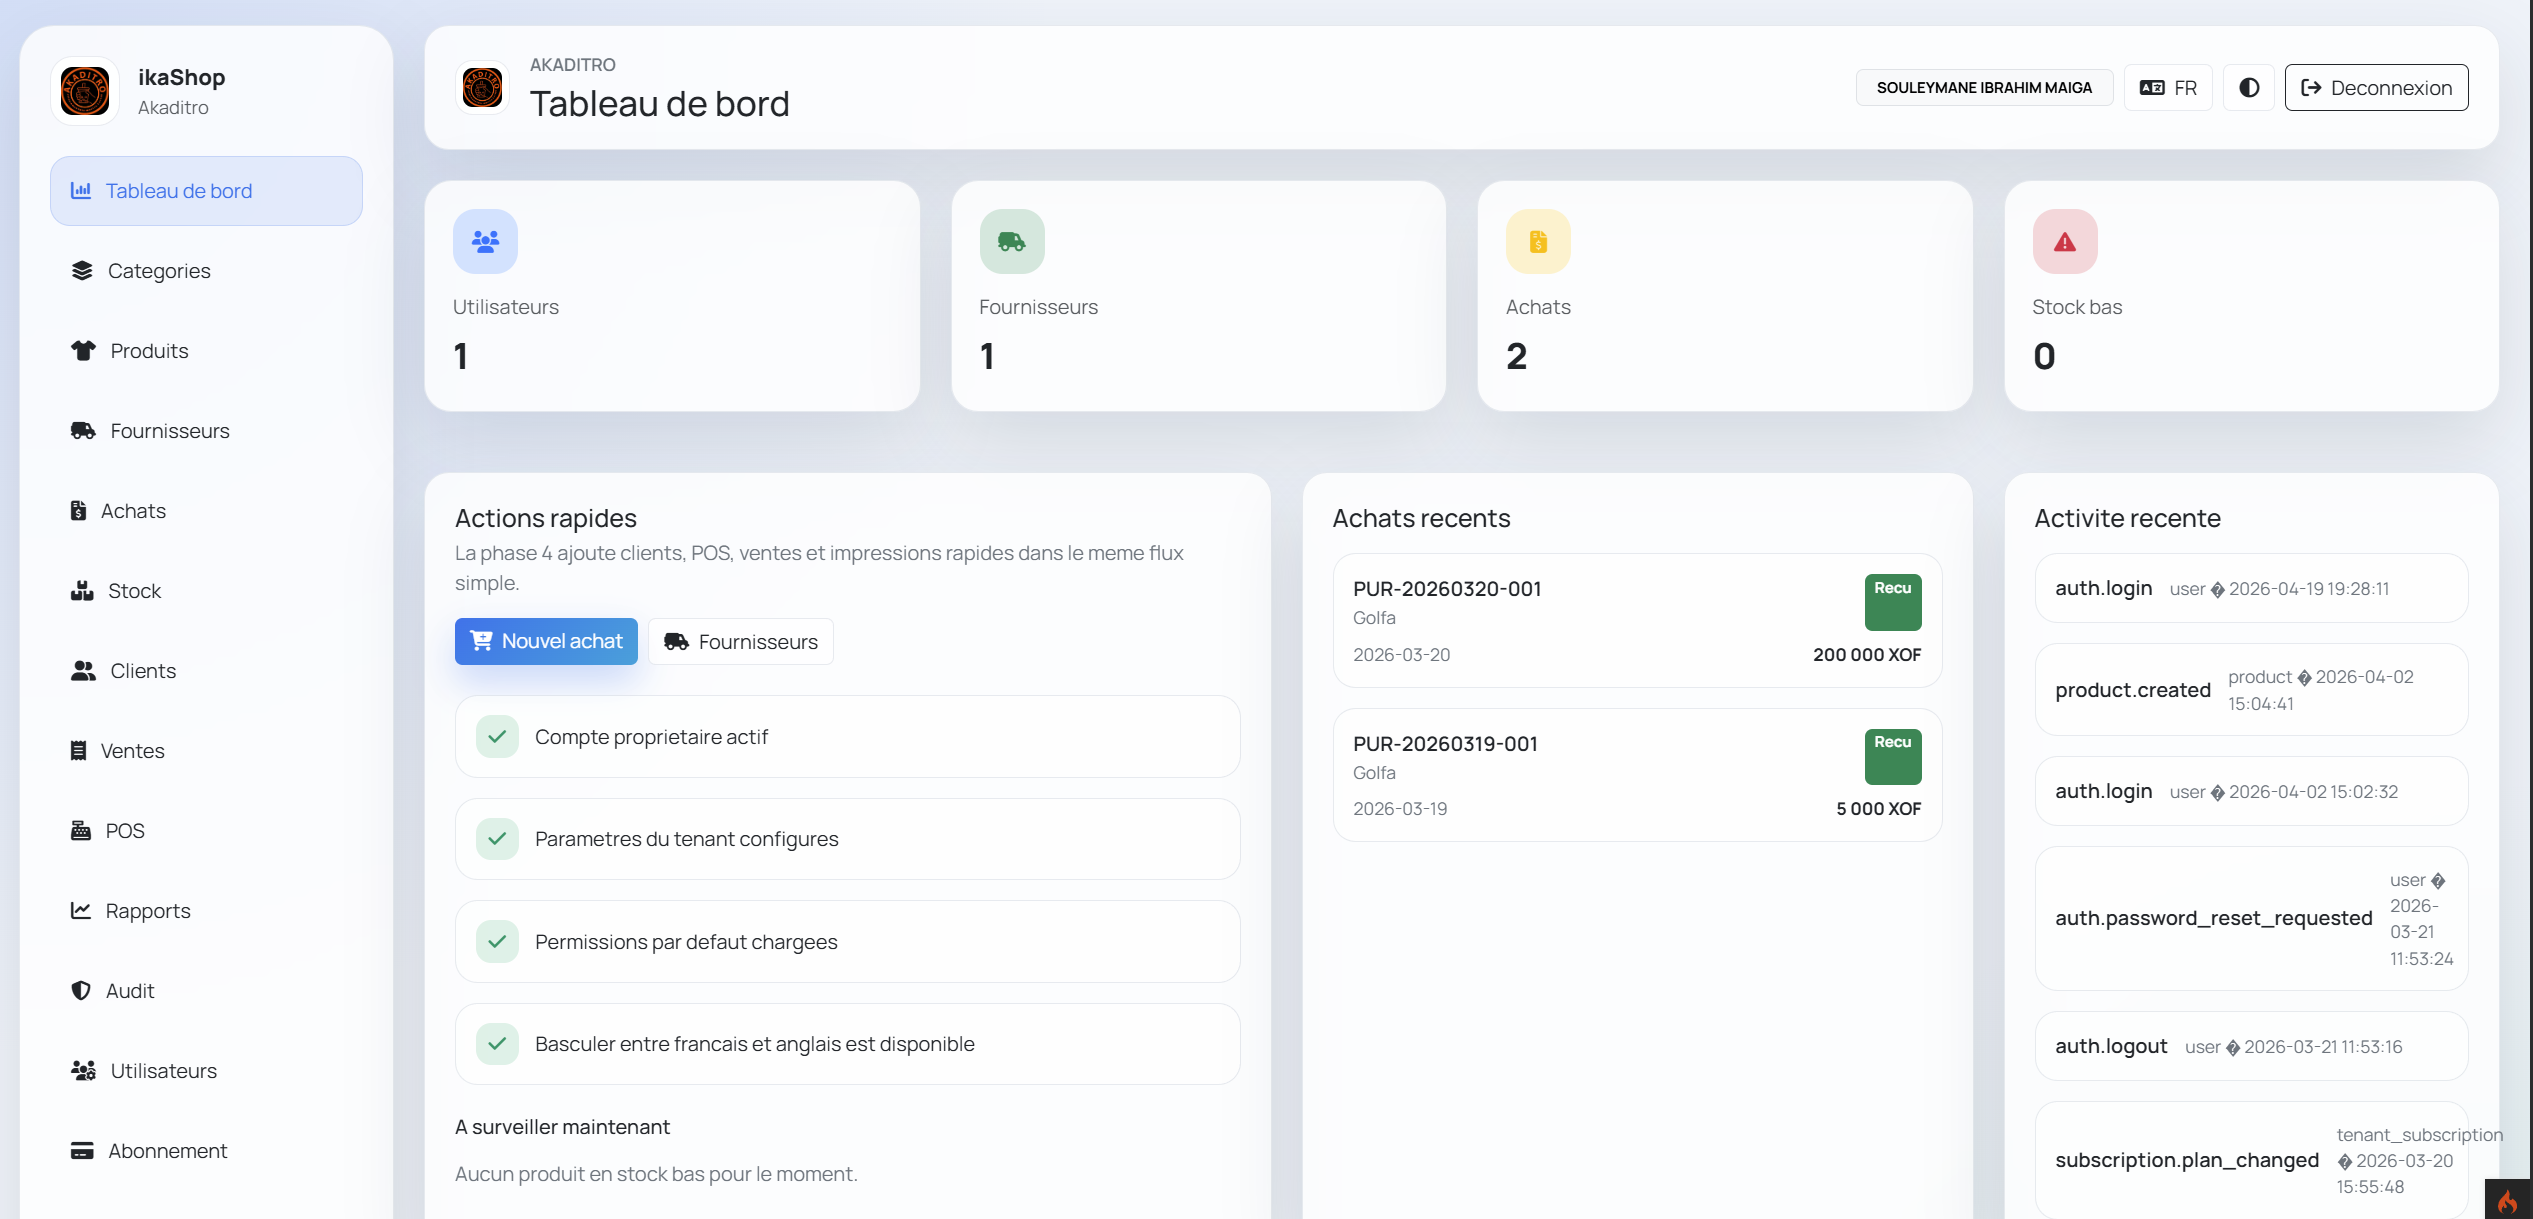This screenshot has width=2533, height=1219.
Task: Click the Achats card invoice icon
Action: pyautogui.click(x=1537, y=241)
